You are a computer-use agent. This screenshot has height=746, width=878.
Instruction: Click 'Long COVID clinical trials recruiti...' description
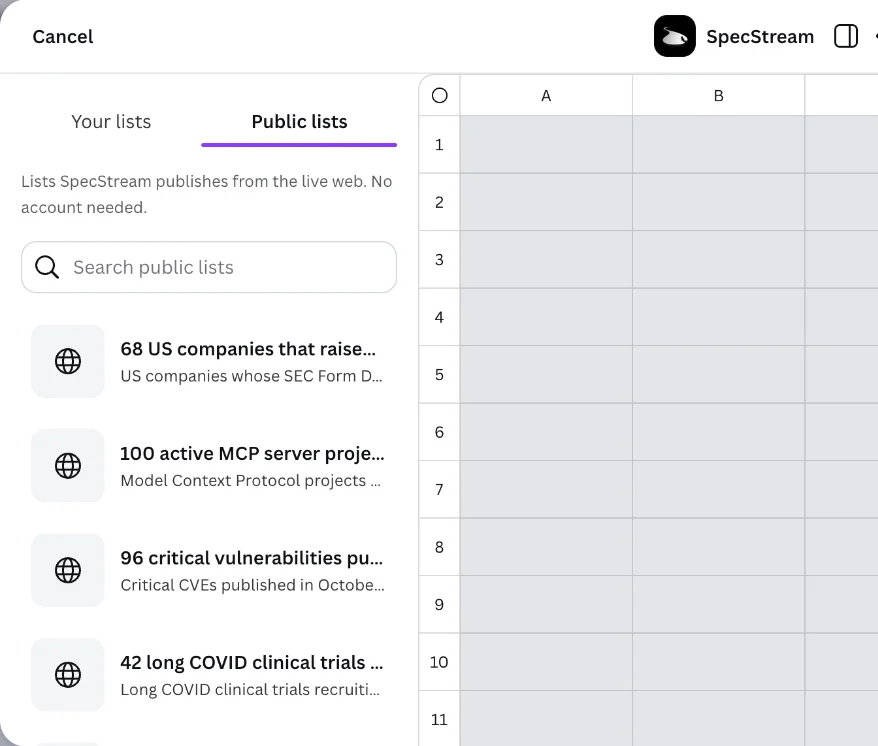tap(250, 689)
